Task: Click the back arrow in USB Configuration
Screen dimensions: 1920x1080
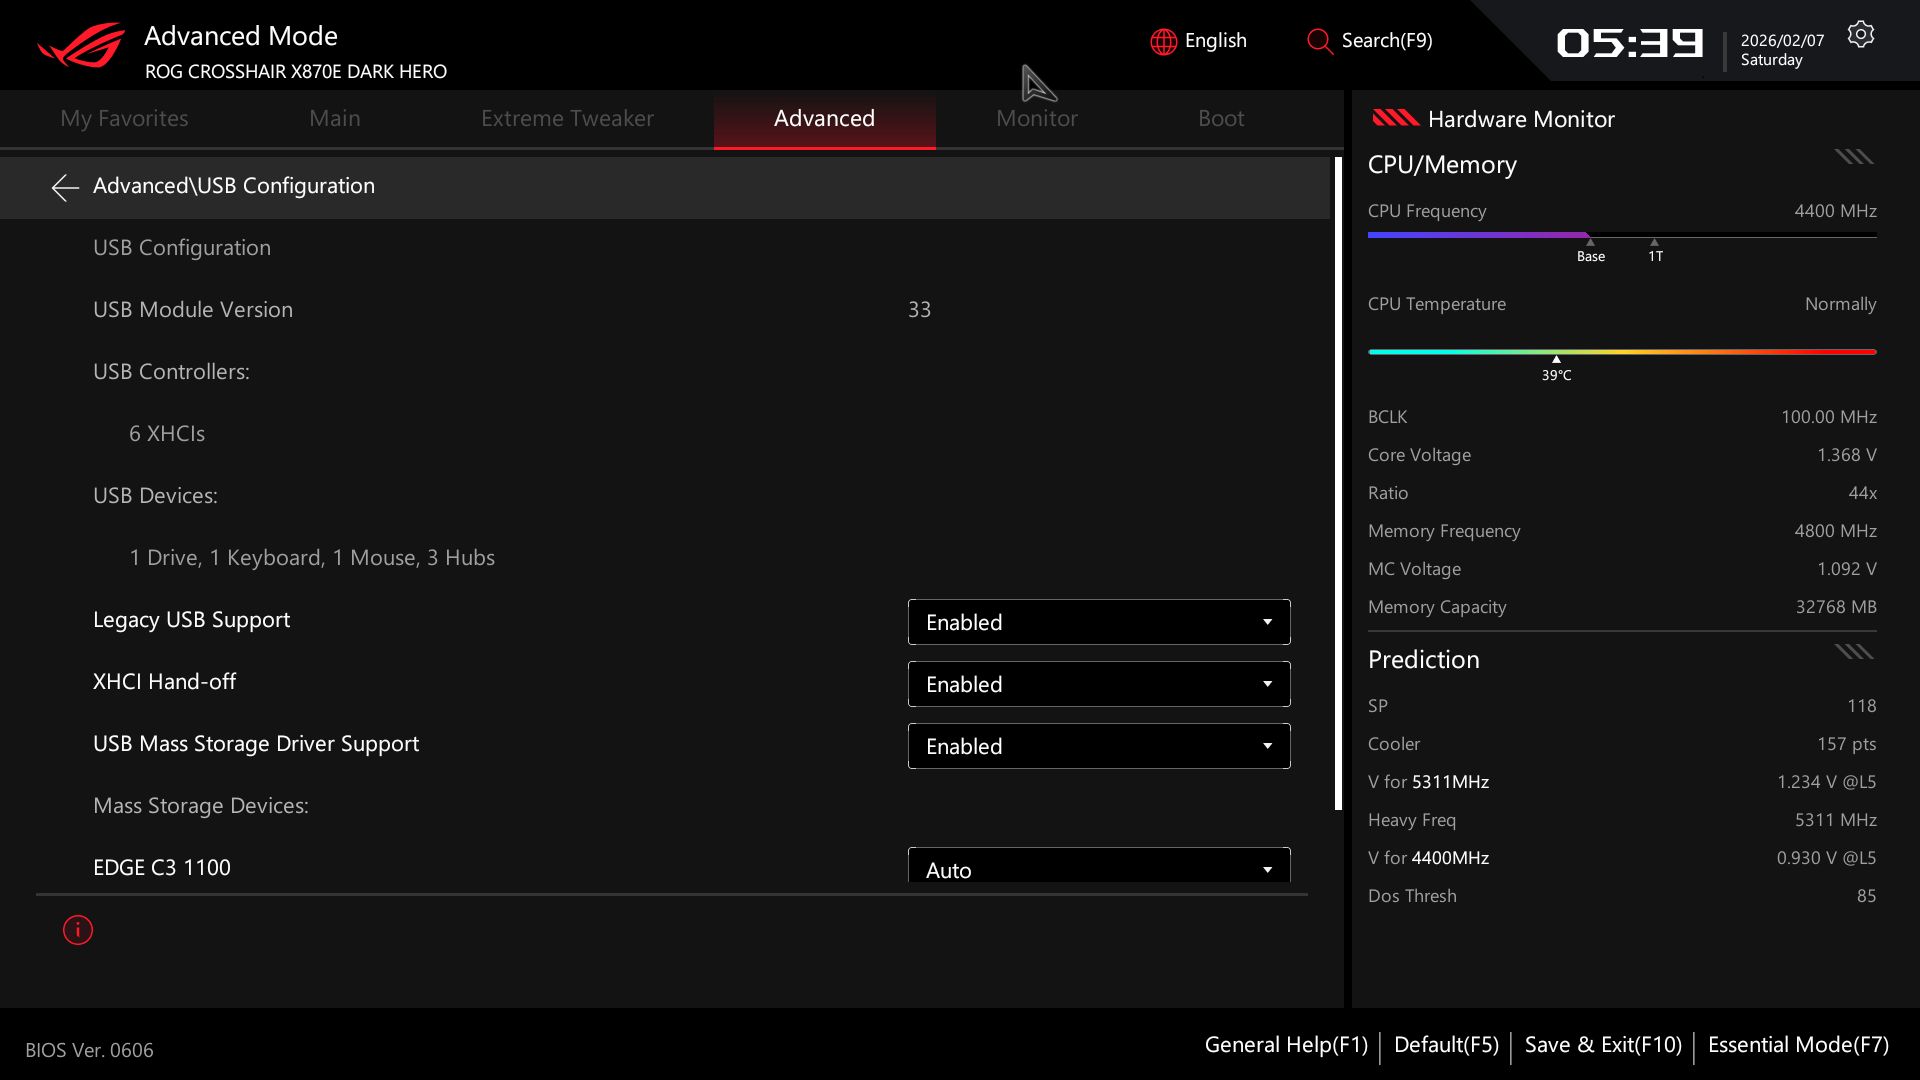Action: pyautogui.click(x=65, y=187)
